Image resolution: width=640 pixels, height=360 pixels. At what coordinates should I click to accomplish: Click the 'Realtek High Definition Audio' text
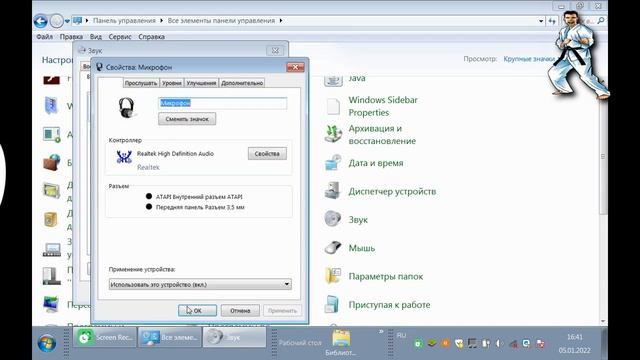pos(175,153)
